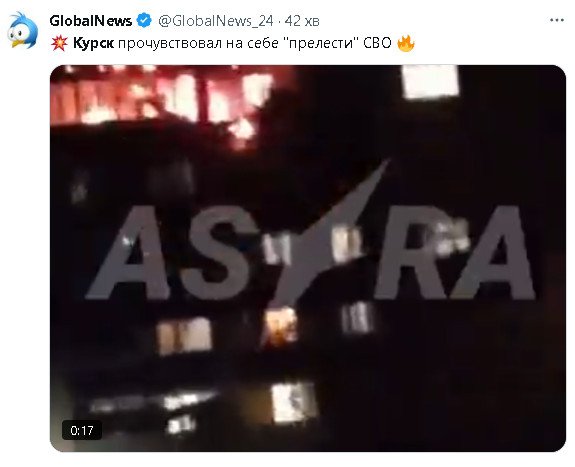Click the orange-glowing window below the ASTRA watermark
Image resolution: width=575 pixels, height=467 pixels.
coord(281,326)
